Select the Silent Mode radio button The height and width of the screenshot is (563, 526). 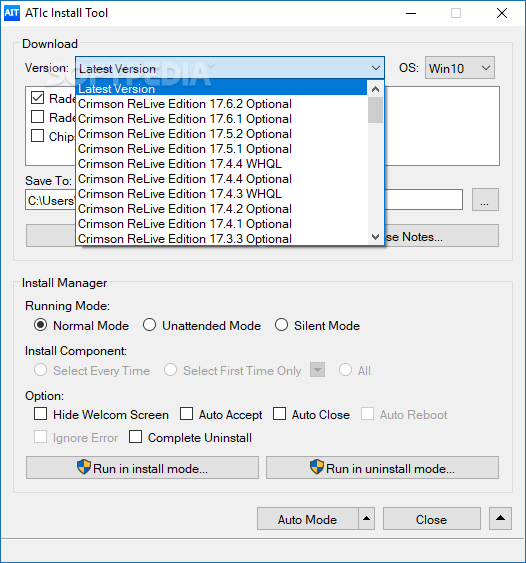click(x=281, y=325)
